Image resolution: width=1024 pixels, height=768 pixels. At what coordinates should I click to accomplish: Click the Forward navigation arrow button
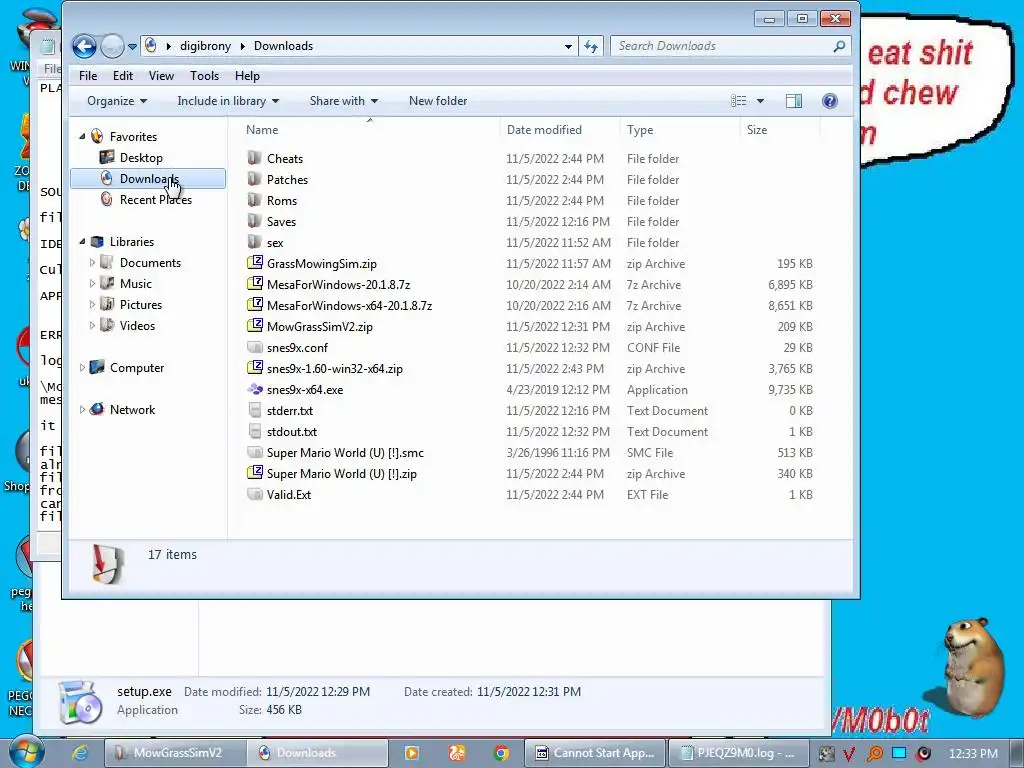(x=112, y=46)
